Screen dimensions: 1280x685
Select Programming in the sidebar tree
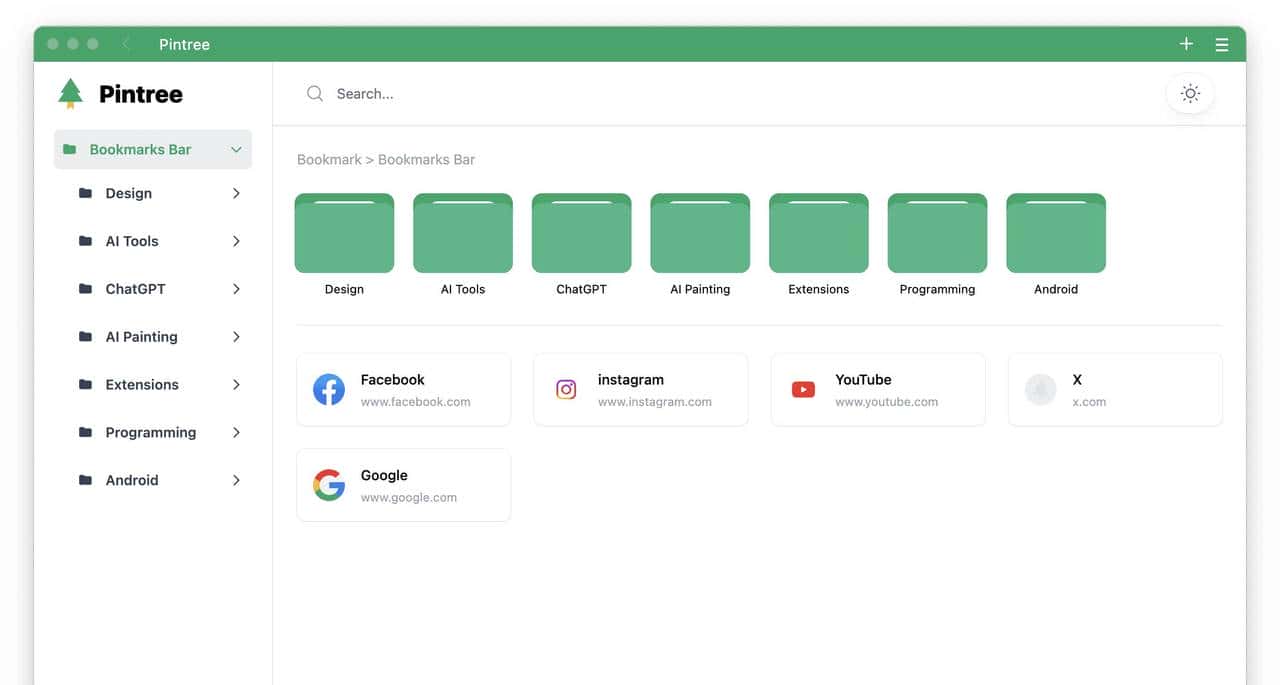[x=150, y=433]
